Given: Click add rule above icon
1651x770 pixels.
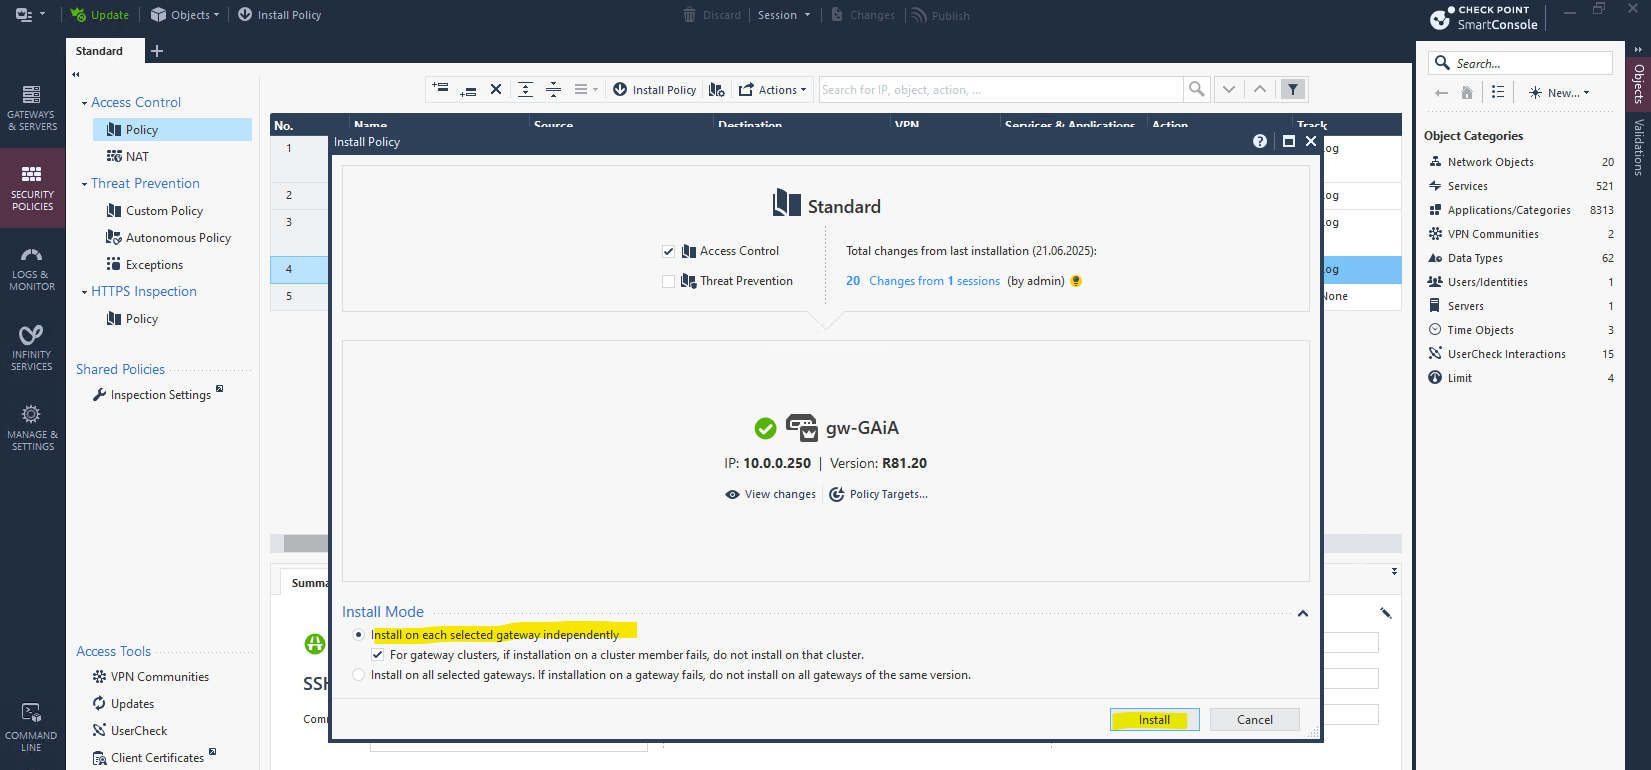Looking at the screenshot, I should tap(440, 89).
